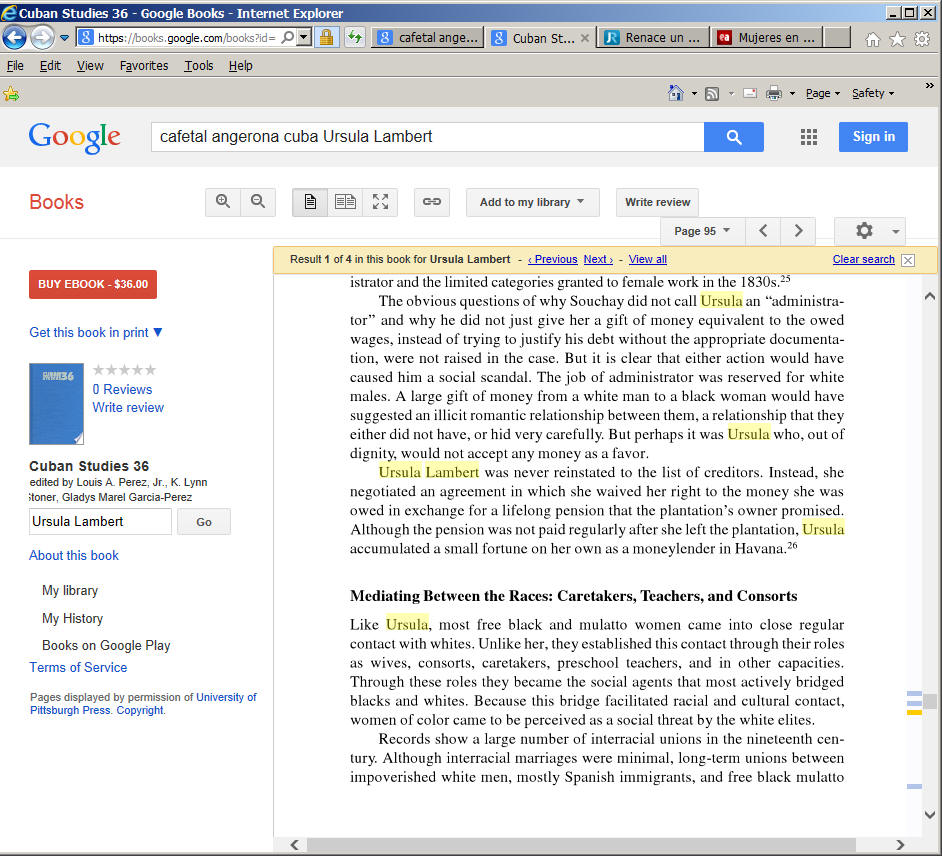The width and height of the screenshot is (942, 856).
Task: Show more command bar items chevron
Action: 929,86
